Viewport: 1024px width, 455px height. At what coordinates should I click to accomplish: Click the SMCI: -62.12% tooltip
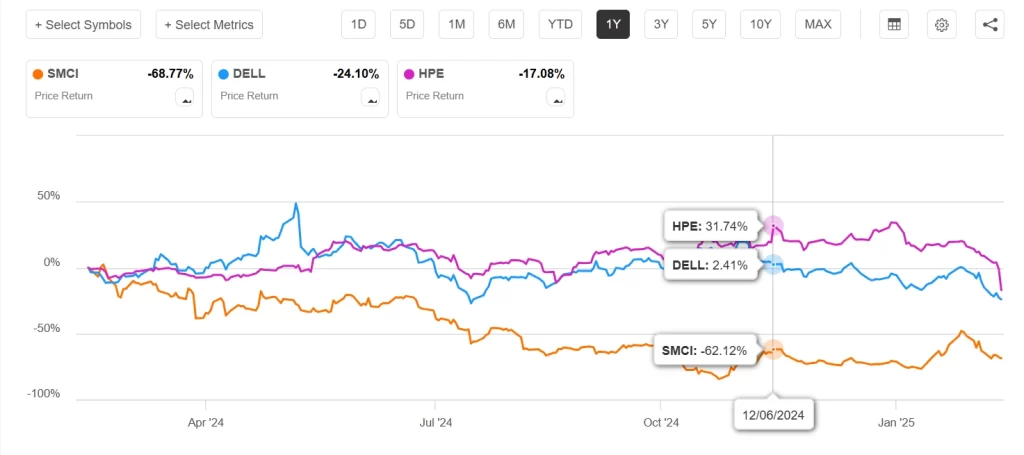705,351
